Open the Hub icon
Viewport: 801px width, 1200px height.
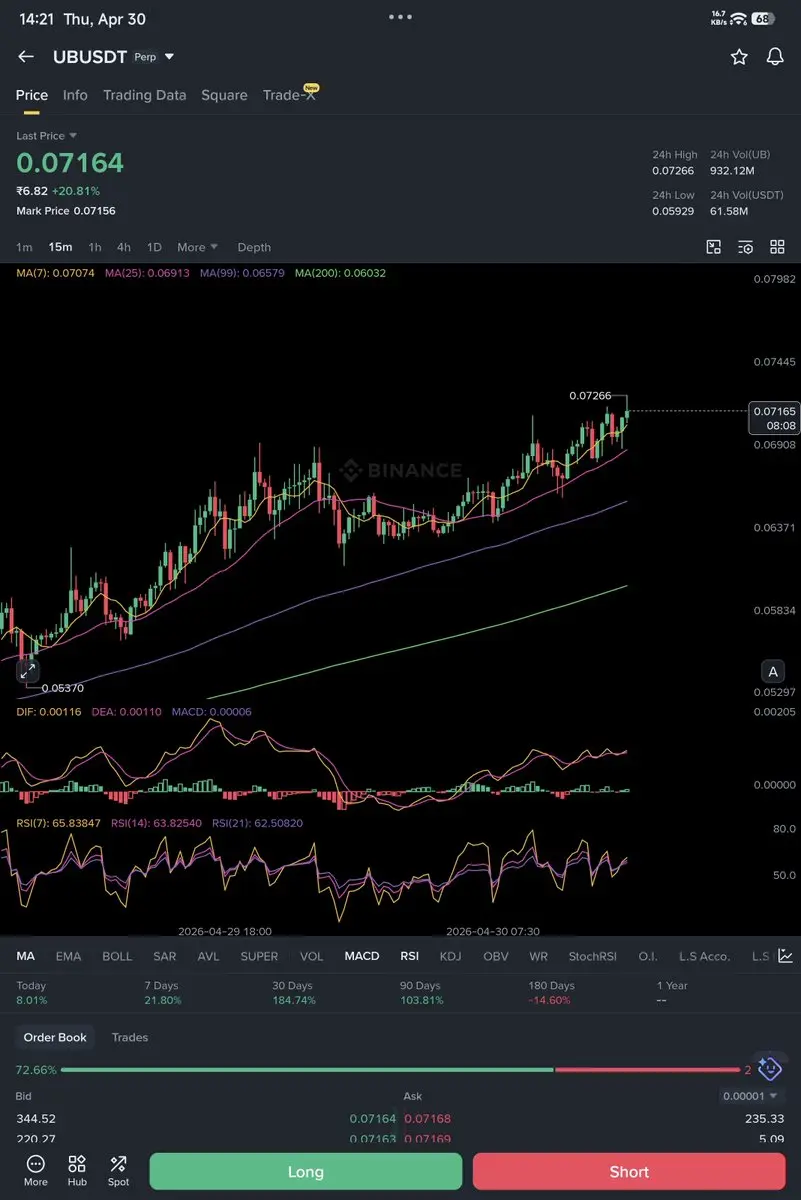pyautogui.click(x=77, y=1171)
